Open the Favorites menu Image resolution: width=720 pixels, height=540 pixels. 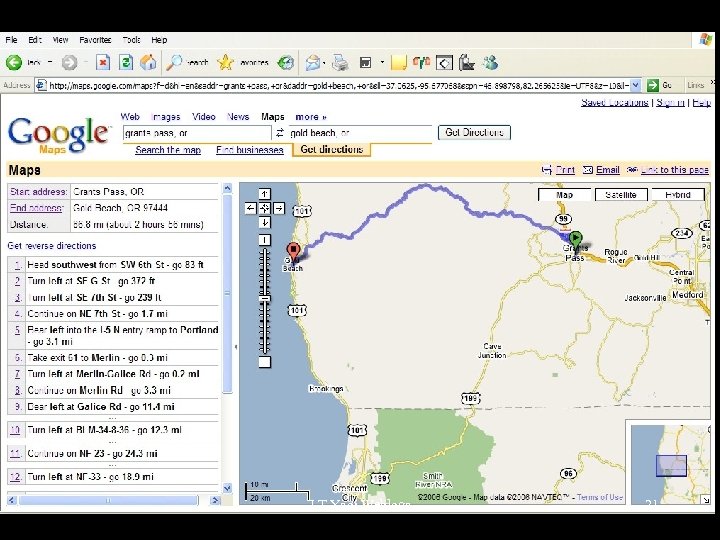(x=95, y=40)
